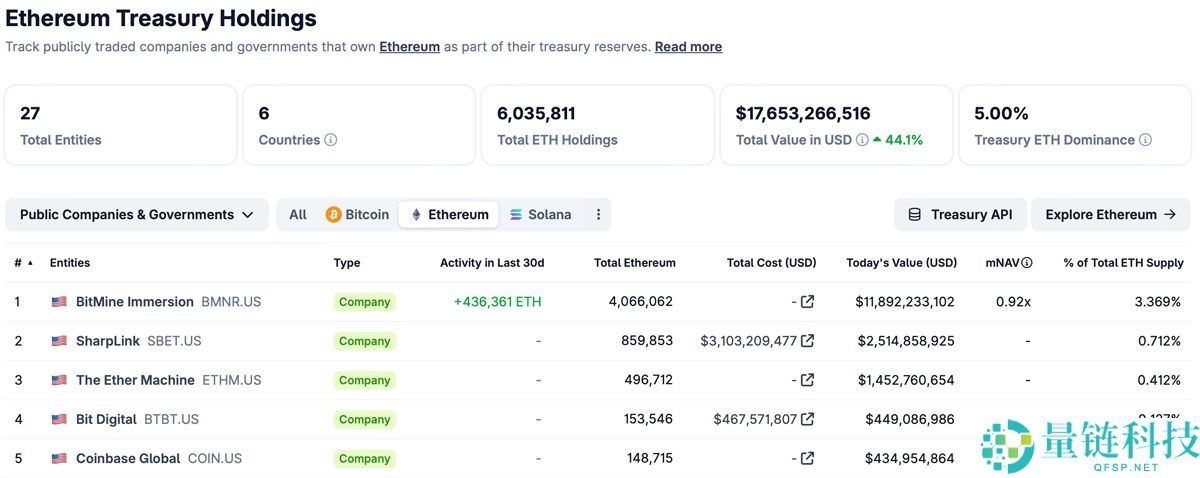
Task: Click the BMNR.US ticker text
Action: [231, 302]
